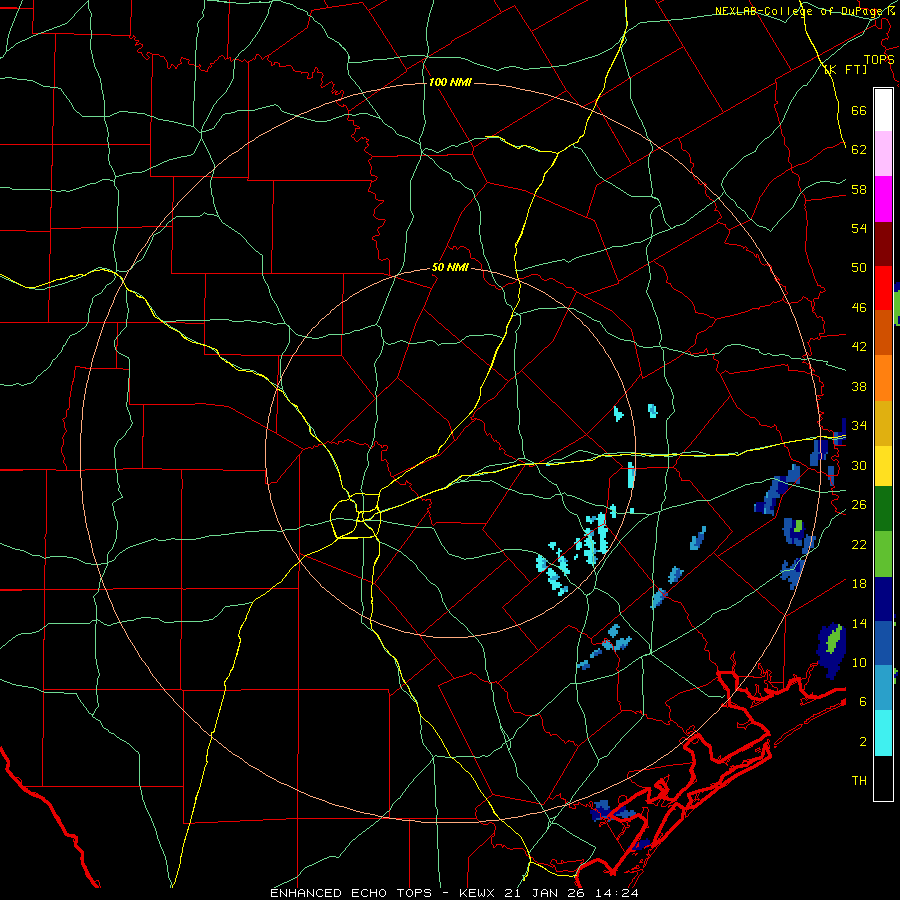Image resolution: width=900 pixels, height=900 pixels.
Task: Pick the light blue swatch above 6
Action: pos(883,688)
